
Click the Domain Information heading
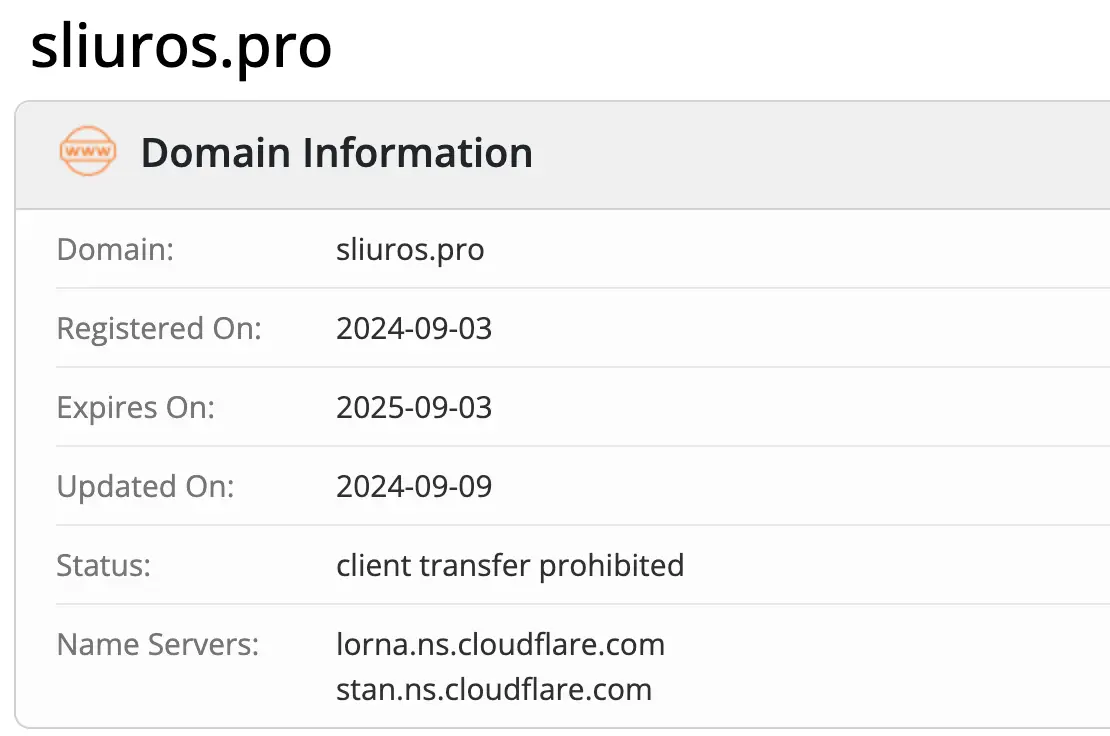(x=336, y=153)
